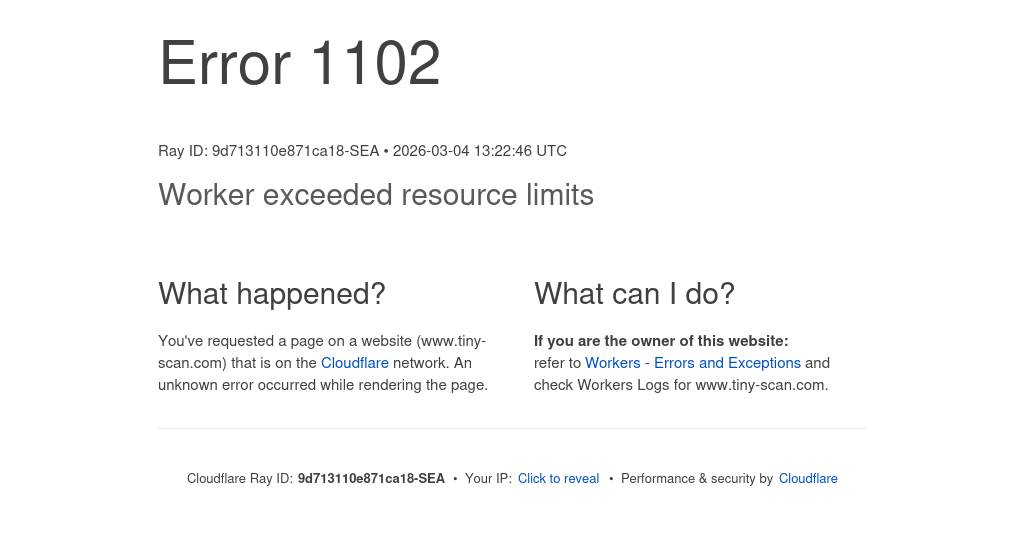The image size is (1024, 537).
Task: Click the bold website owner line
Action: coord(661,341)
